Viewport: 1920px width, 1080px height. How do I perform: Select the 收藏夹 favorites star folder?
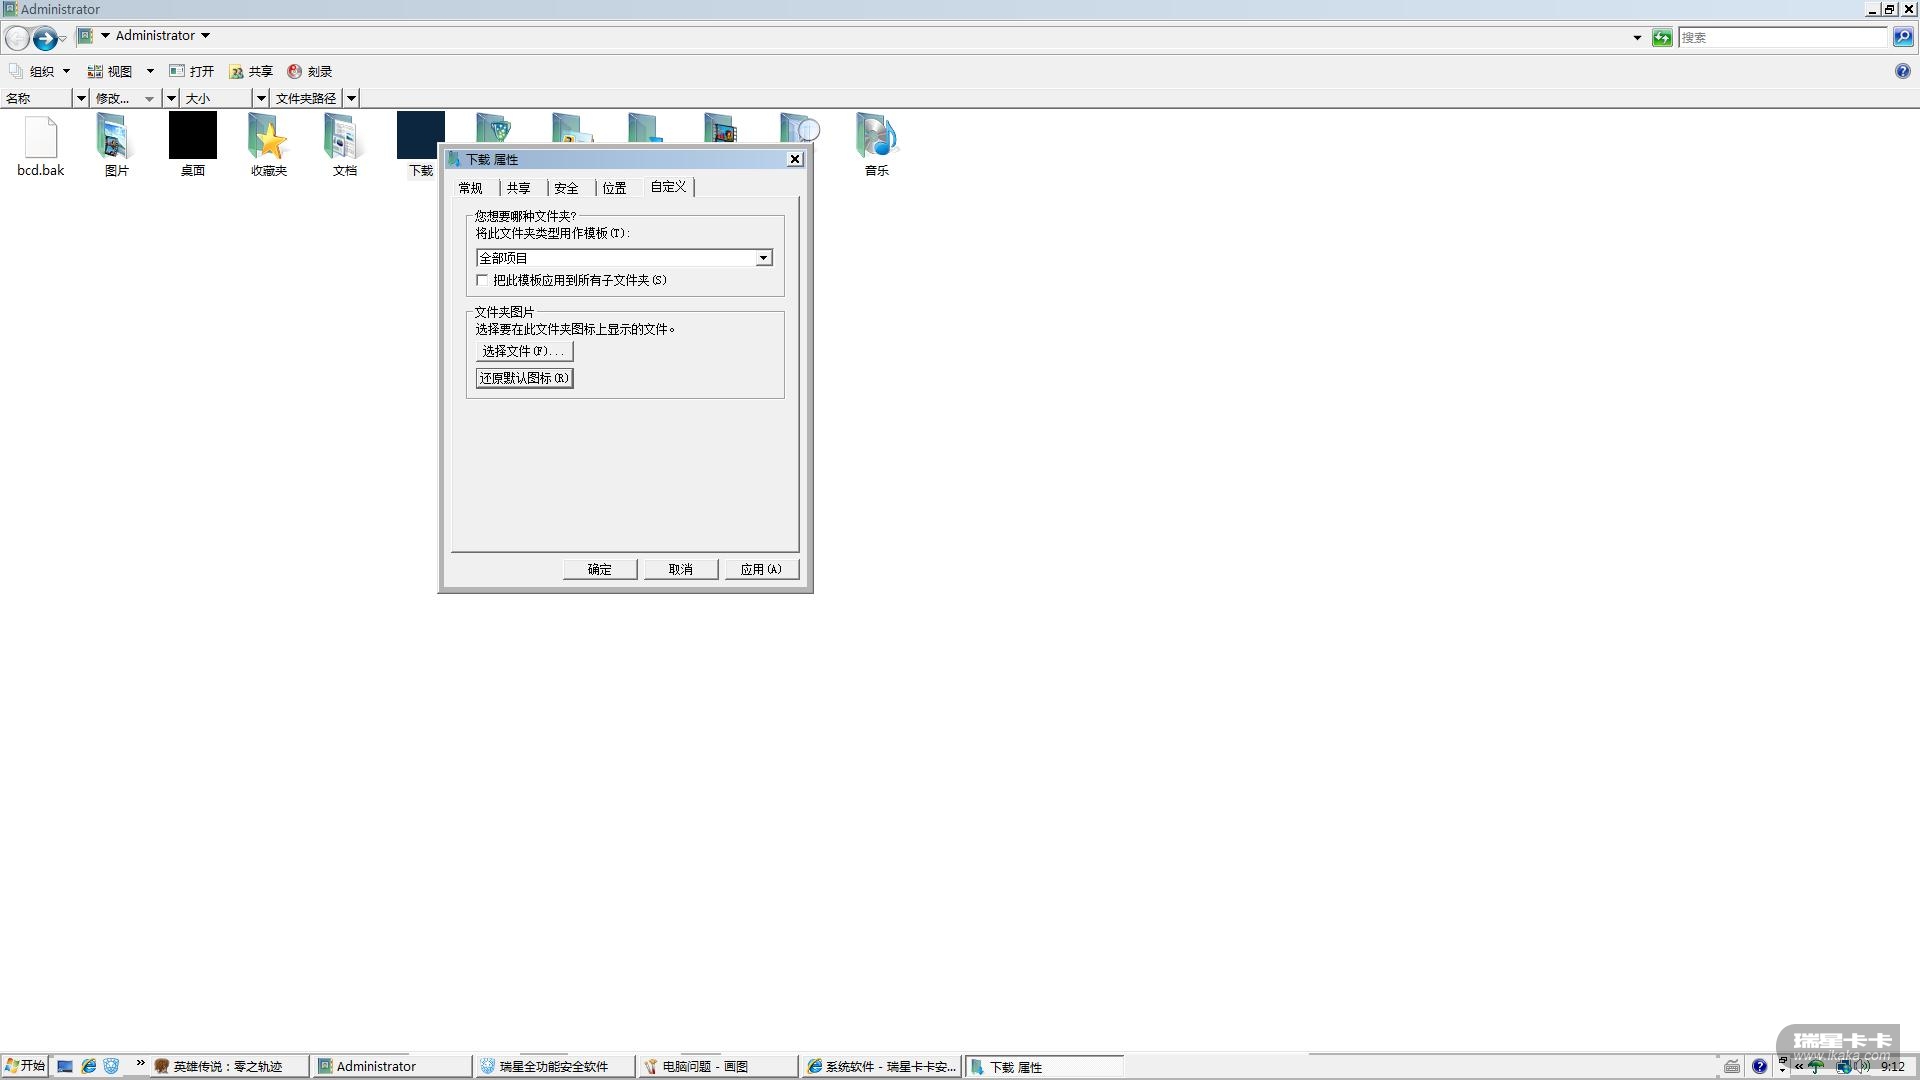268,137
